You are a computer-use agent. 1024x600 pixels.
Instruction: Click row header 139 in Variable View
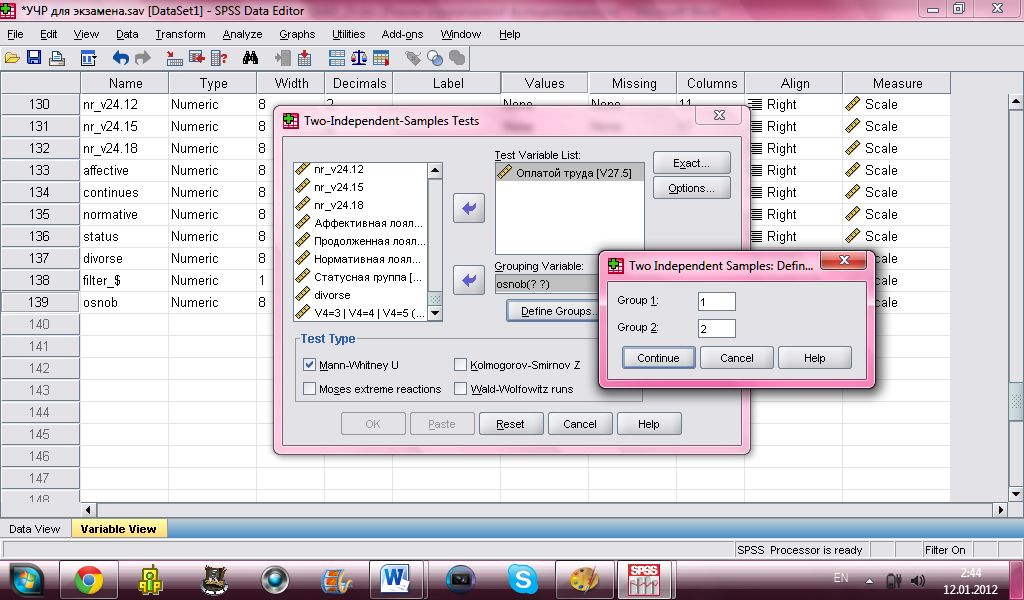[x=40, y=302]
